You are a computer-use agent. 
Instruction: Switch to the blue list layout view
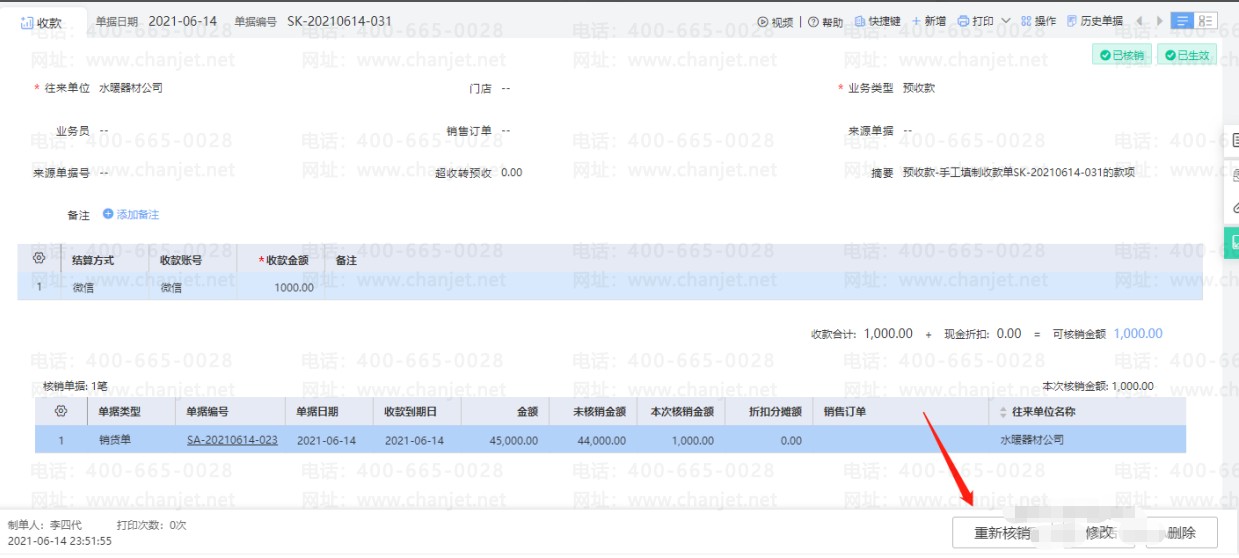pos(1182,21)
